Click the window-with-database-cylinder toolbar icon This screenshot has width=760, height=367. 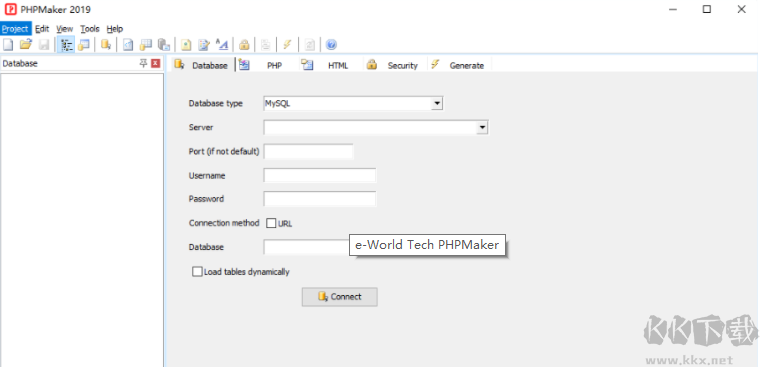click(84, 45)
